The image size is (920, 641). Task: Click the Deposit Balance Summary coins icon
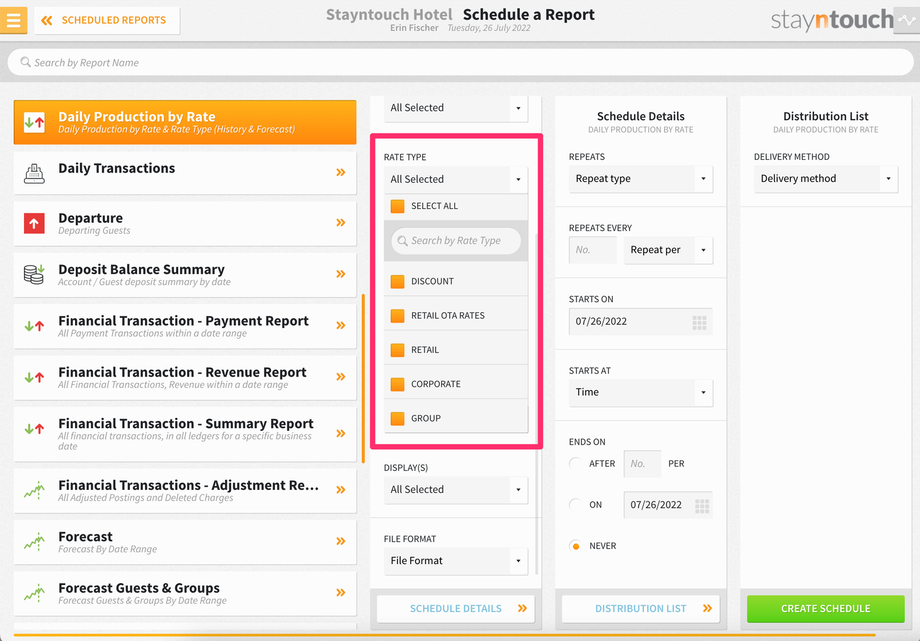click(34, 274)
